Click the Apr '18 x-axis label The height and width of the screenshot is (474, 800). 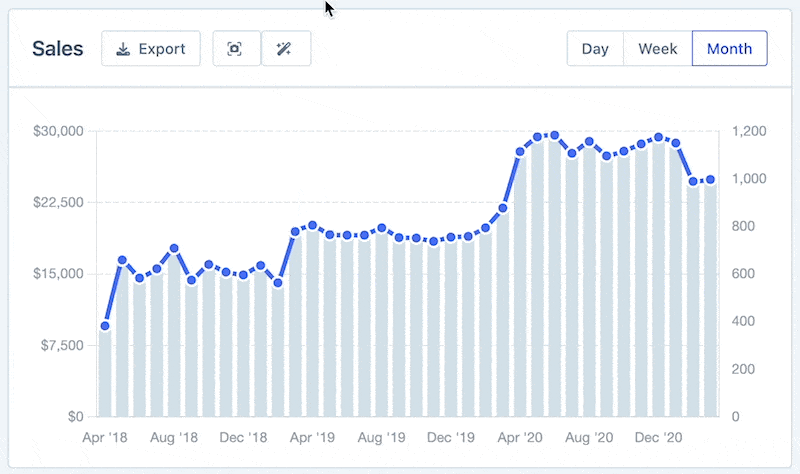105,437
